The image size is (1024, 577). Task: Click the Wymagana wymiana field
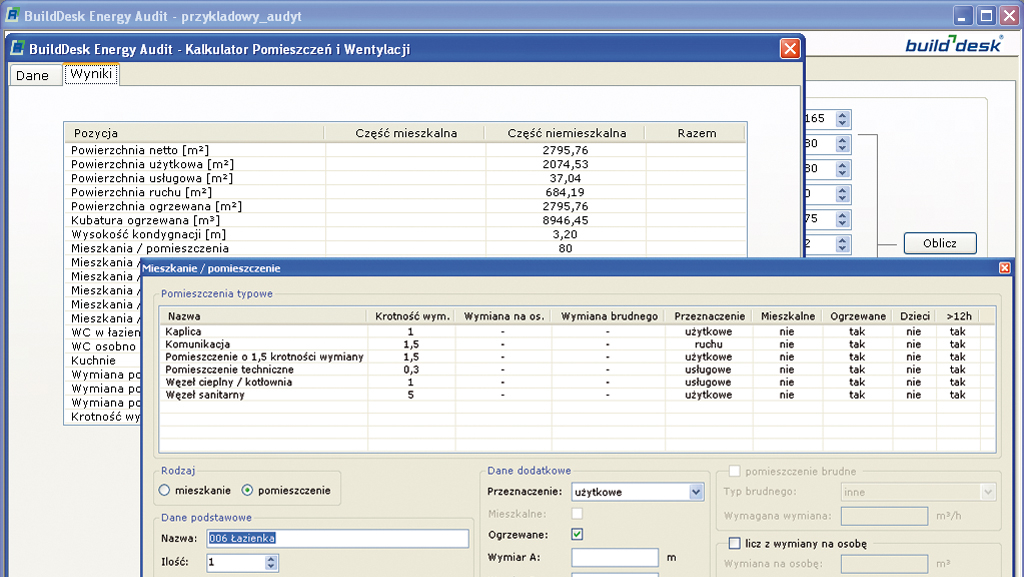[x=884, y=516]
